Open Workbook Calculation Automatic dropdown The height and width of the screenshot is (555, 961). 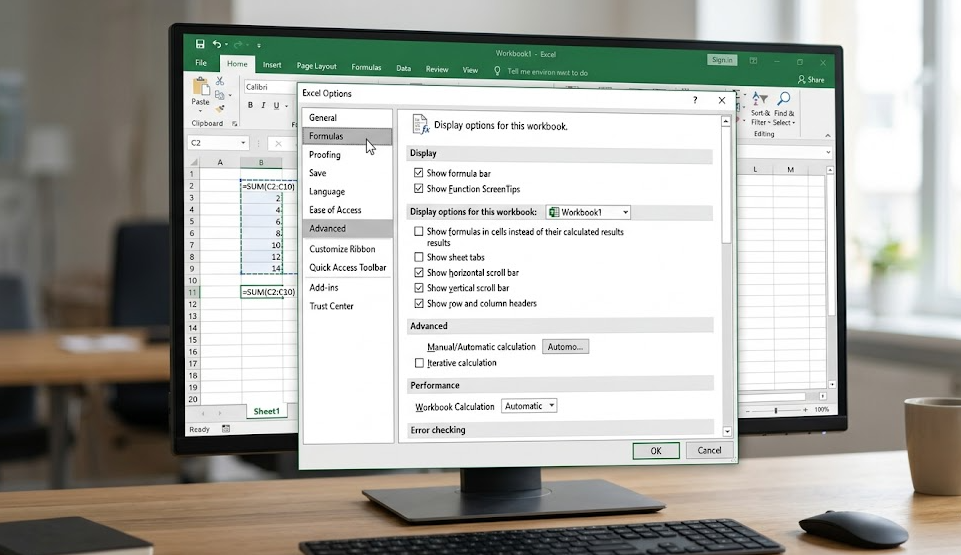point(529,406)
